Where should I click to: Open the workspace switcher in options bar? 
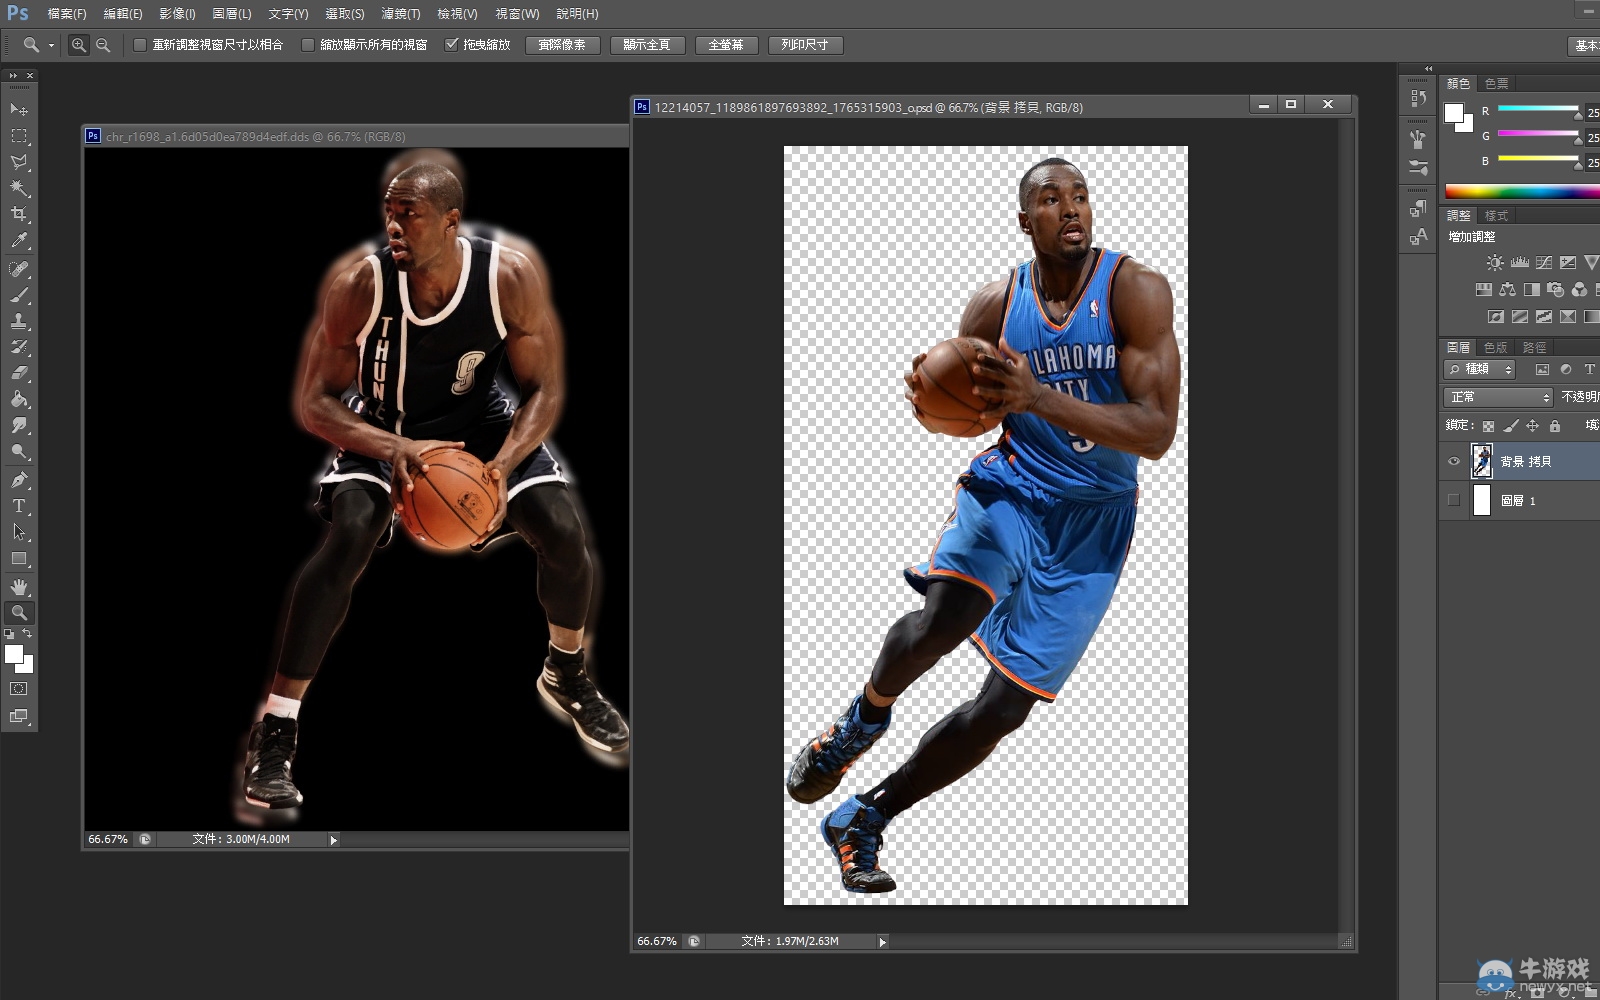[x=1584, y=45]
